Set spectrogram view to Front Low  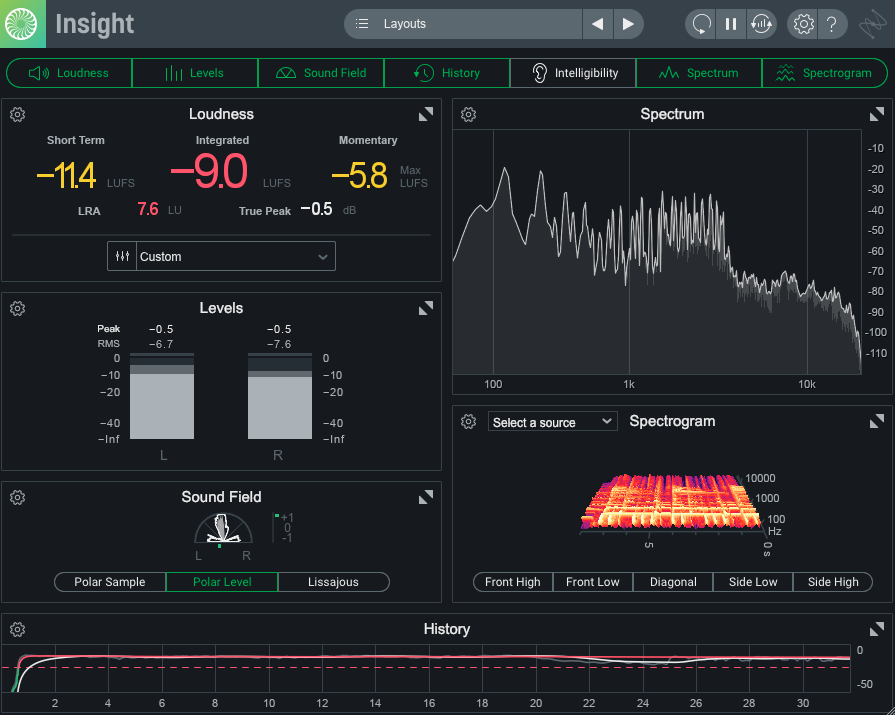(x=592, y=582)
